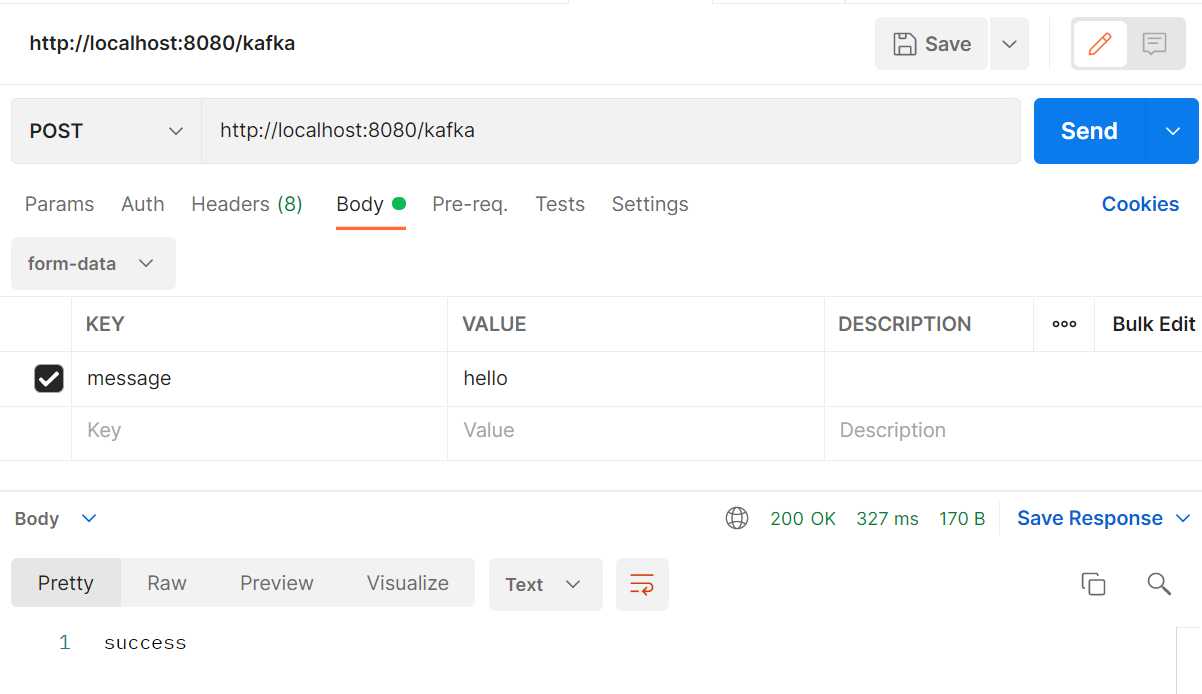This screenshot has height=694, width=1202.
Task: Click the 'message' key cell
Action: 260,379
